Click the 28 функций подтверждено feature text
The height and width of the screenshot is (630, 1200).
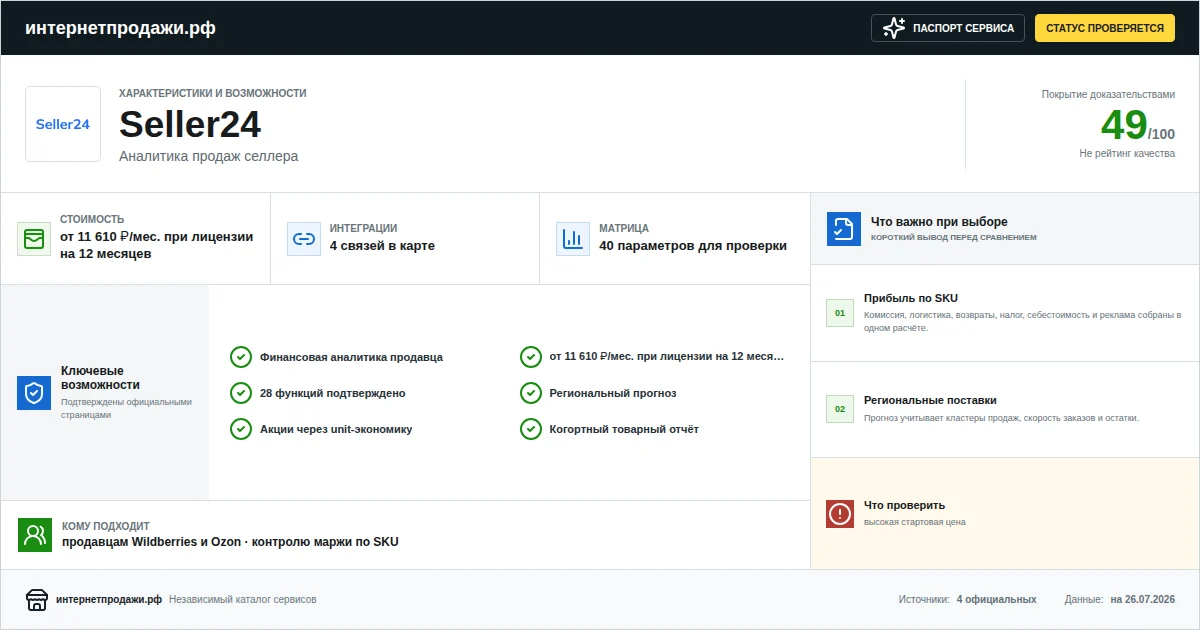pos(333,393)
